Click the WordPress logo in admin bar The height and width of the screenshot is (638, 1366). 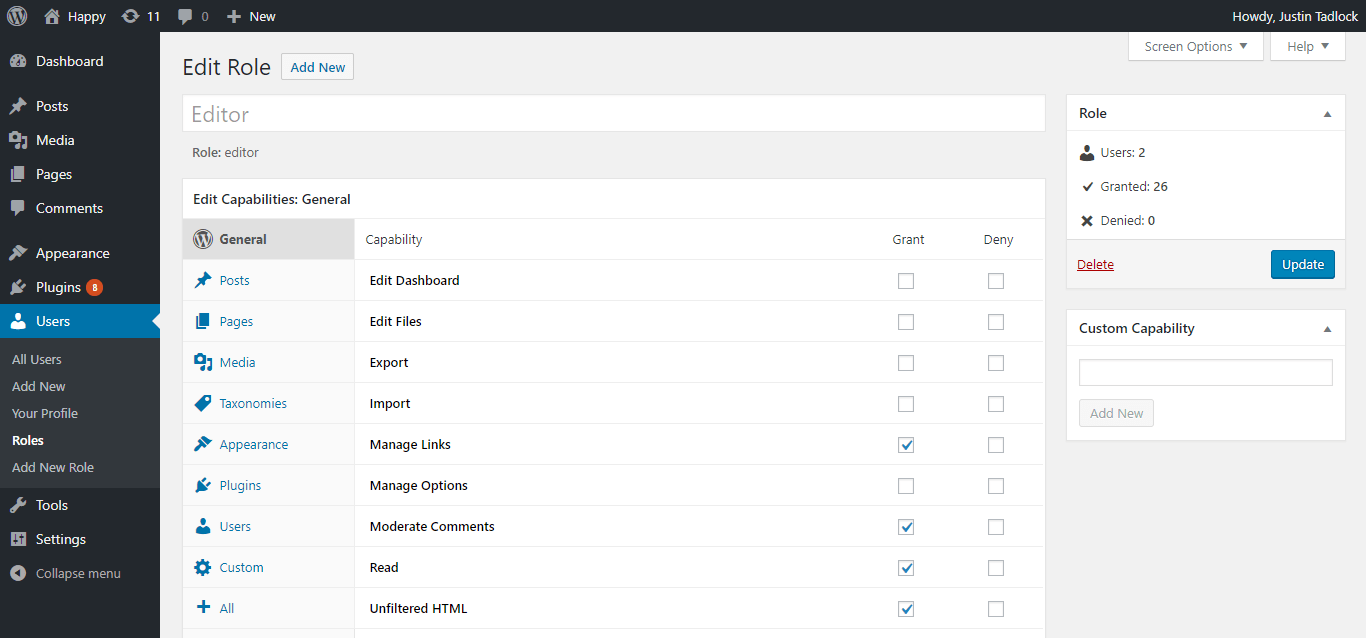16,16
